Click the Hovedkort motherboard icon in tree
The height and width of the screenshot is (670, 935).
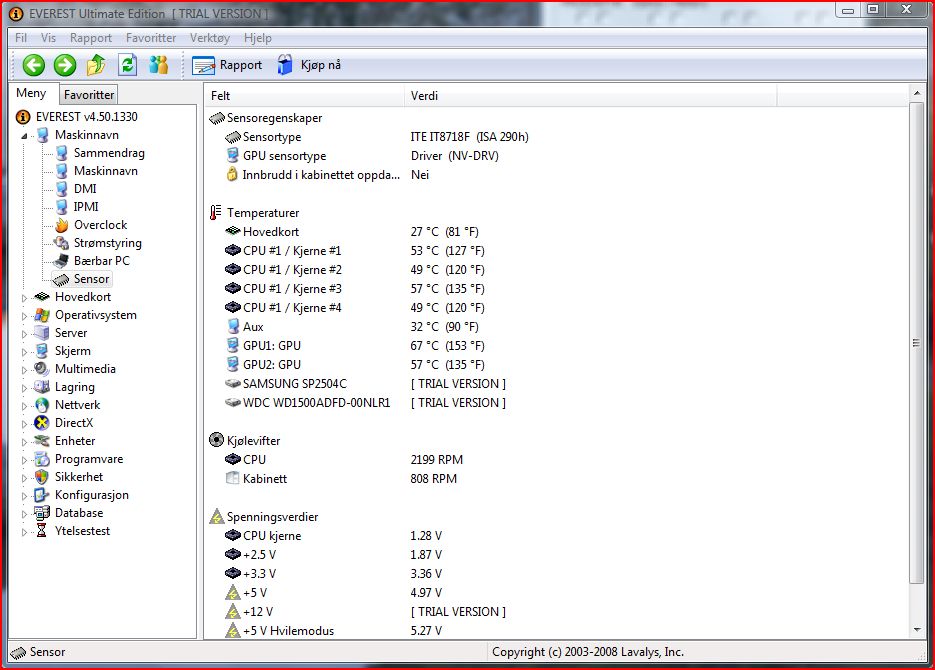[42, 297]
